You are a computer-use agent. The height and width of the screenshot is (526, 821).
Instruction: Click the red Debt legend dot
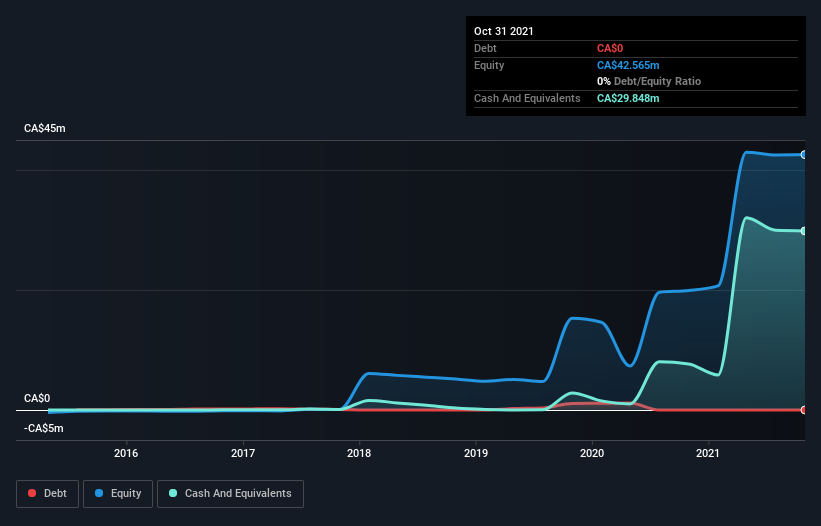[x=32, y=493]
